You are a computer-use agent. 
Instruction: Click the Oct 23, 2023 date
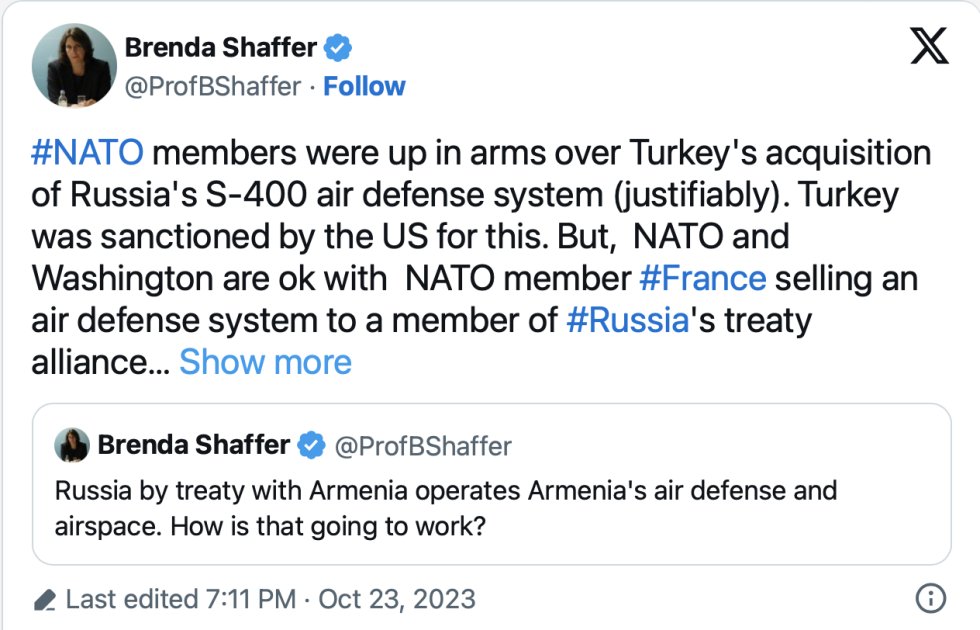(397, 599)
